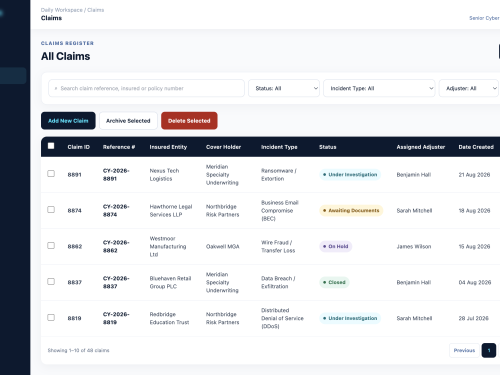Sort by the Reference # column header
The height and width of the screenshot is (375, 500).
coord(119,147)
